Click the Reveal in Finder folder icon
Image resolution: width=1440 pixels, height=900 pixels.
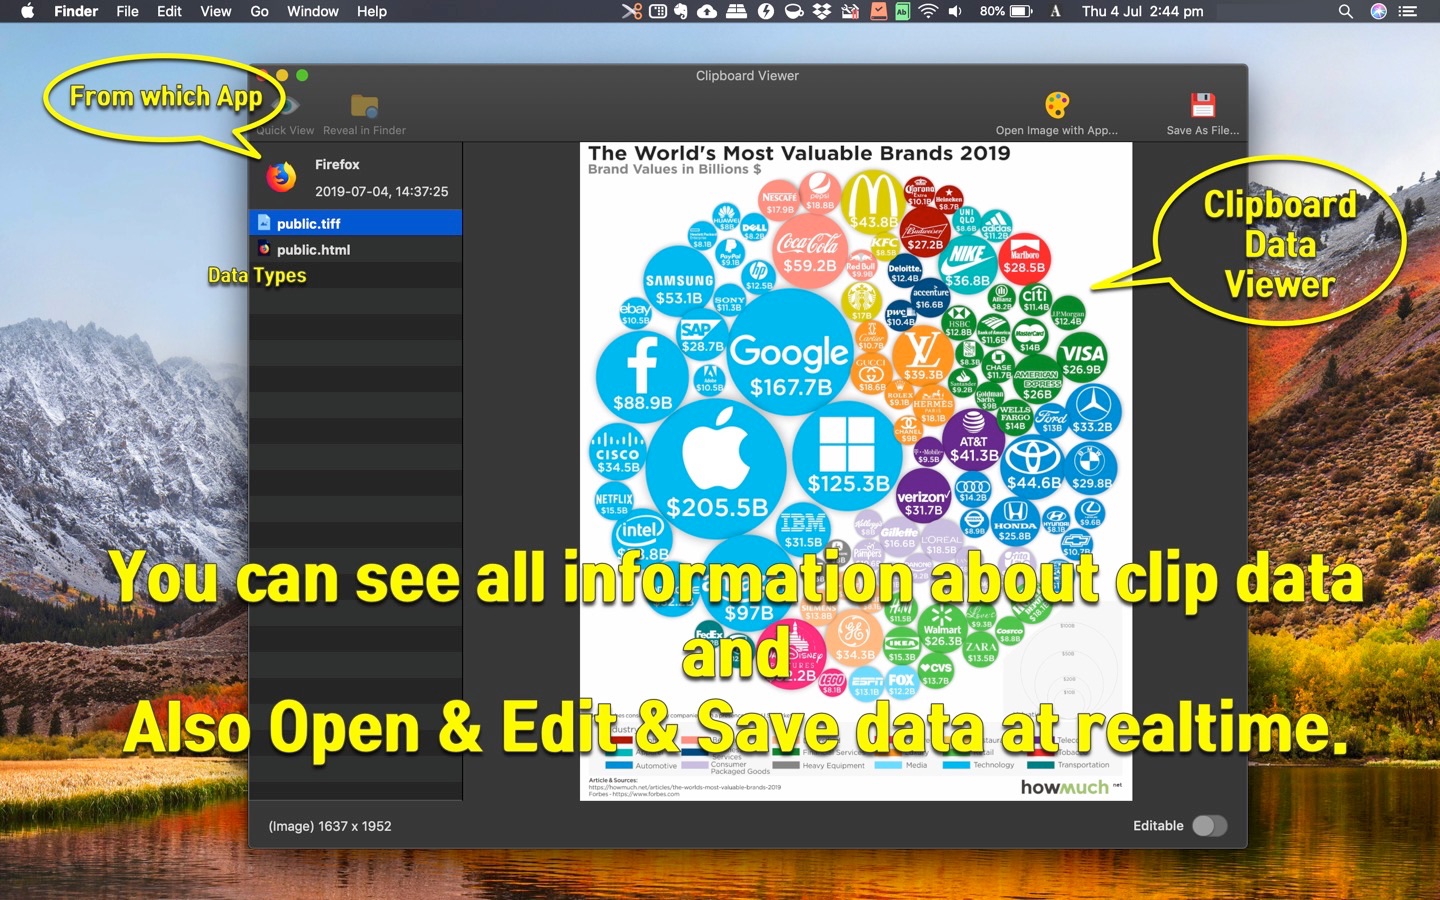[x=364, y=105]
